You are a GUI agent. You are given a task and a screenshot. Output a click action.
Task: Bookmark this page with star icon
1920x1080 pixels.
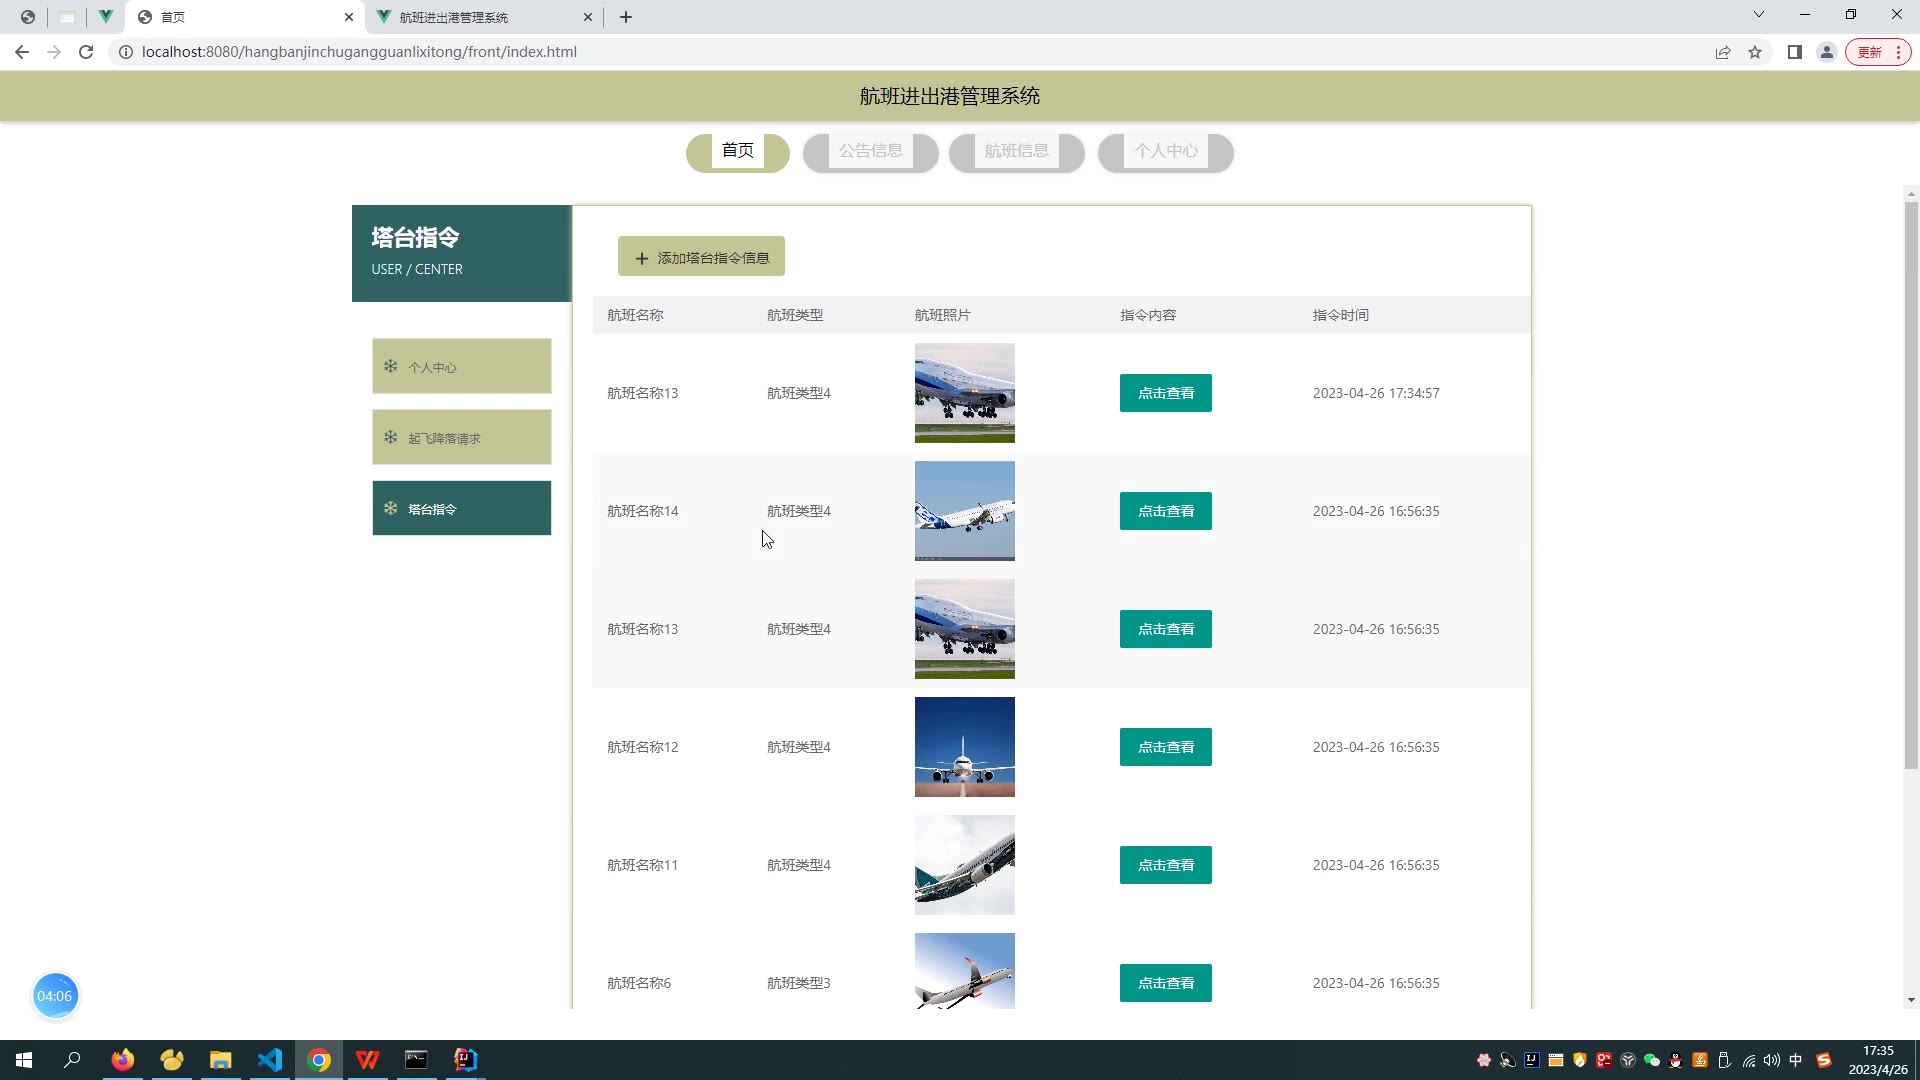(x=1755, y=52)
